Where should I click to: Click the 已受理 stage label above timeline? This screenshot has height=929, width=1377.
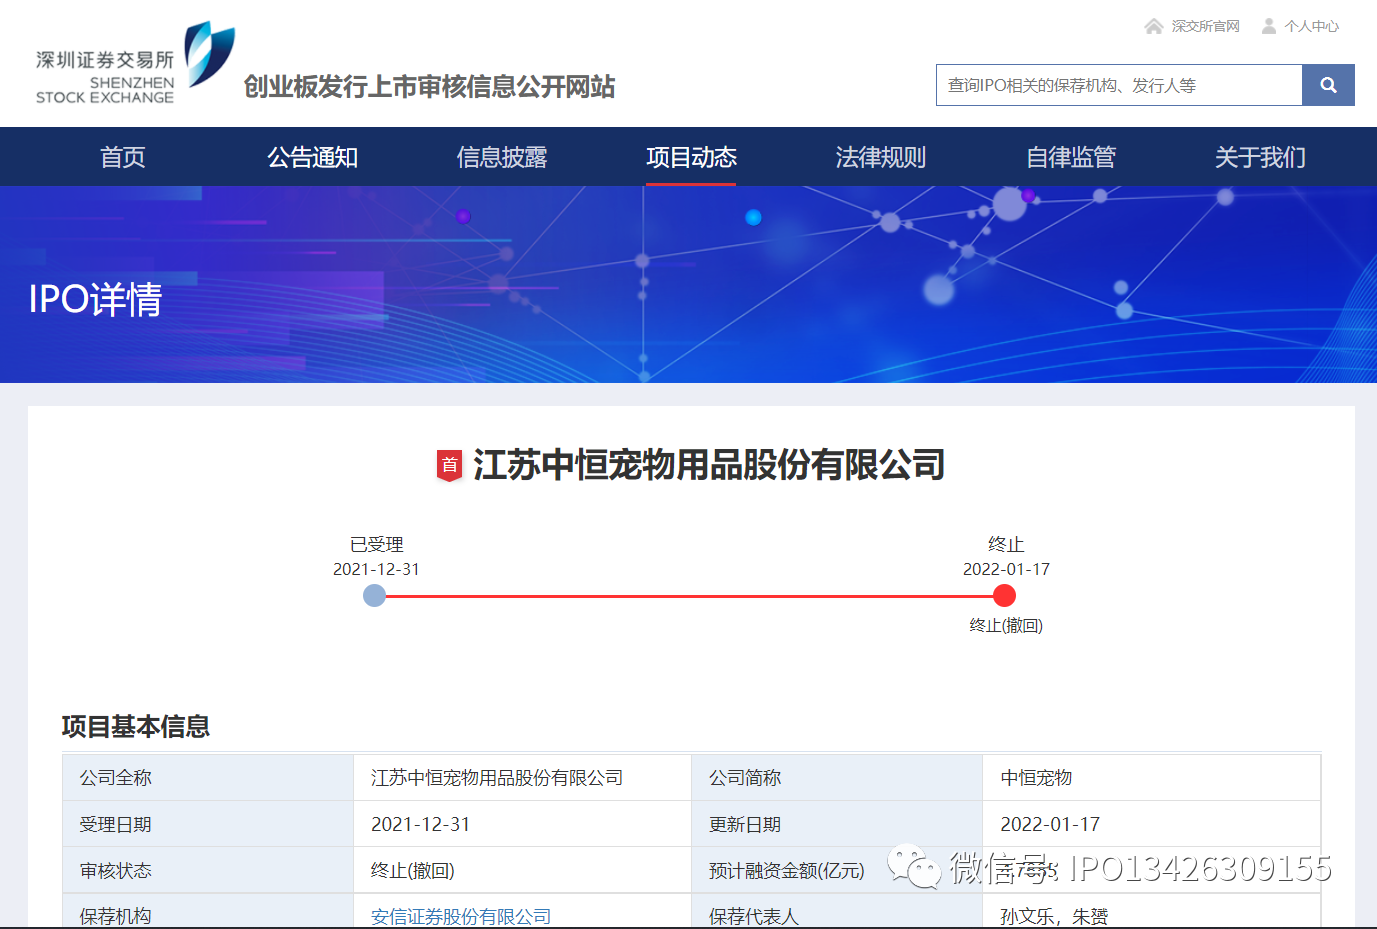[x=376, y=544]
